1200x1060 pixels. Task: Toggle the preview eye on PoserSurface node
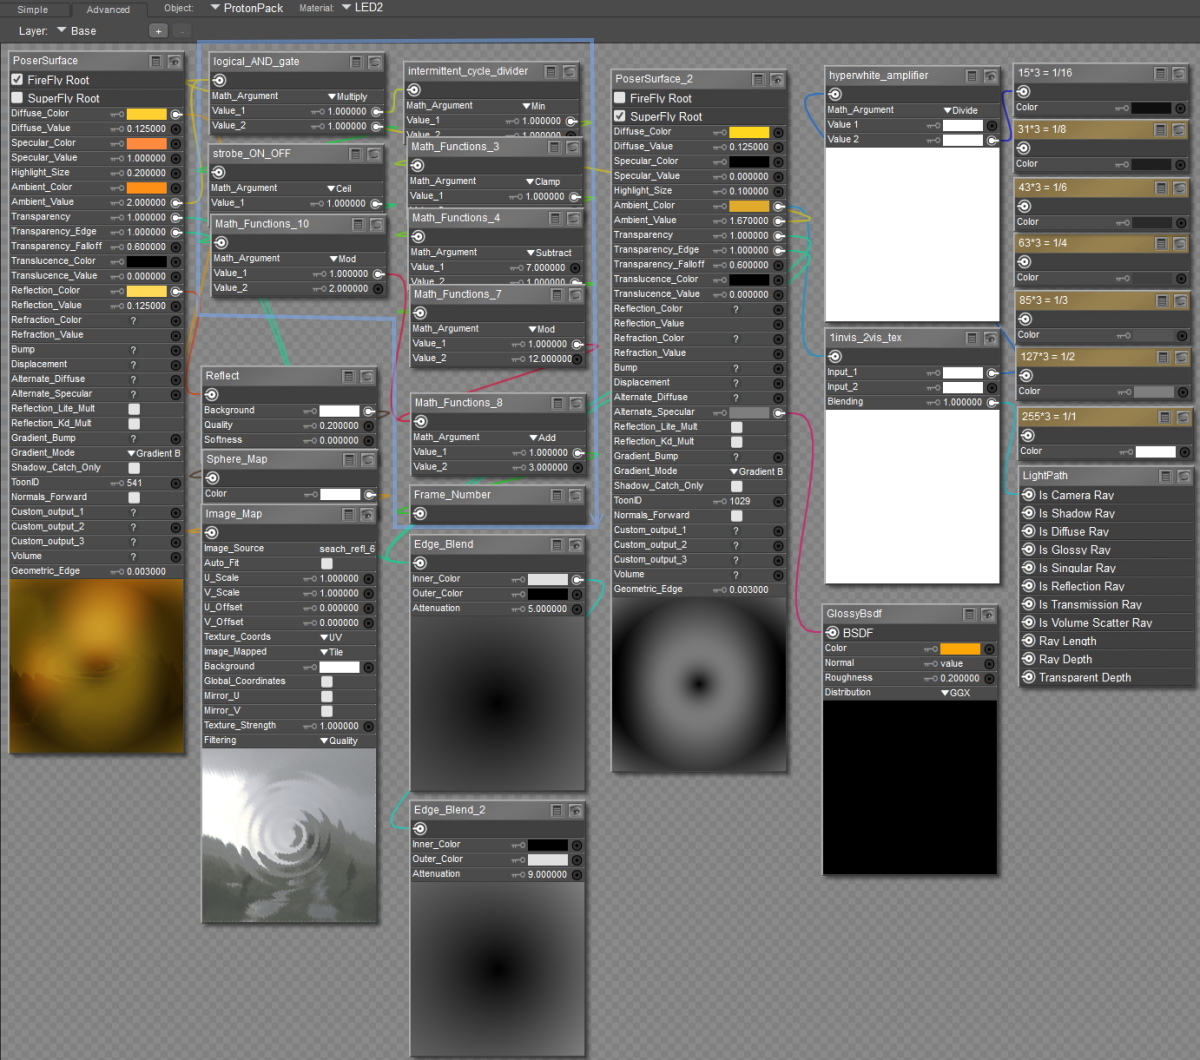[x=174, y=61]
